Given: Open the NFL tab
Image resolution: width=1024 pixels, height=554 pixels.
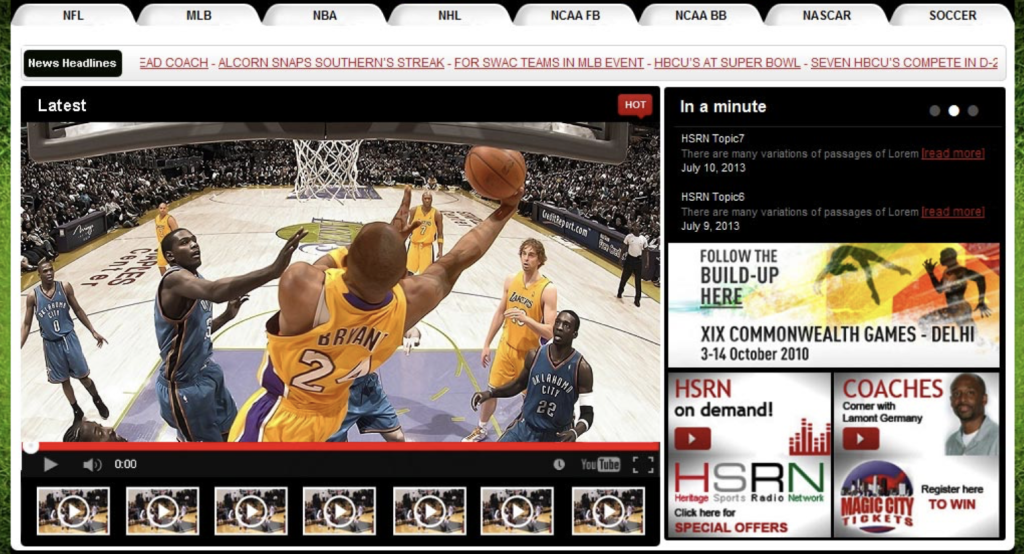Looking at the screenshot, I should click(x=73, y=15).
